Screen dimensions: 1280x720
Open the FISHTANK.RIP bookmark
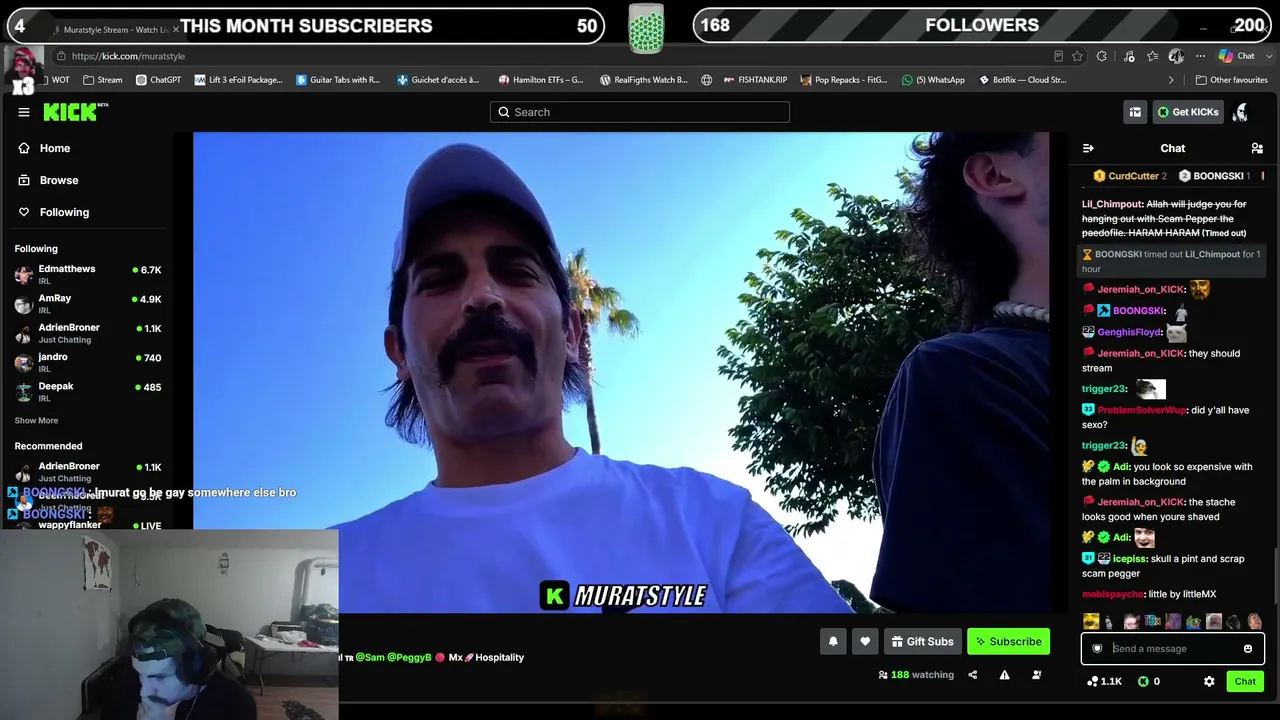click(754, 80)
